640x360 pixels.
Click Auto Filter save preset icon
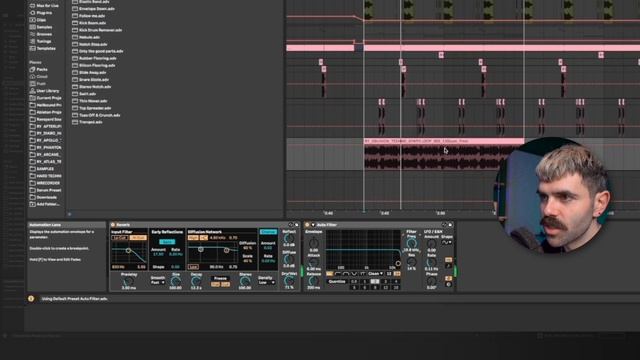coord(450,225)
